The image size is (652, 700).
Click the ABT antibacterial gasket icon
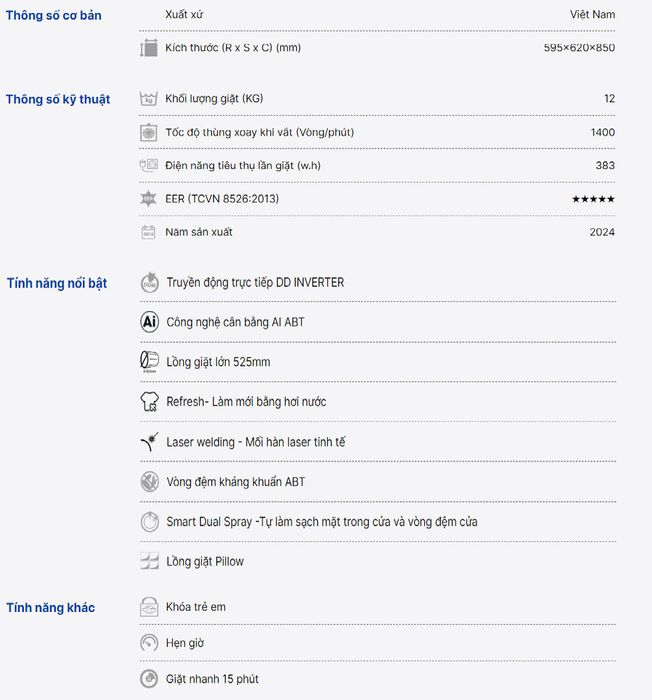(x=150, y=482)
